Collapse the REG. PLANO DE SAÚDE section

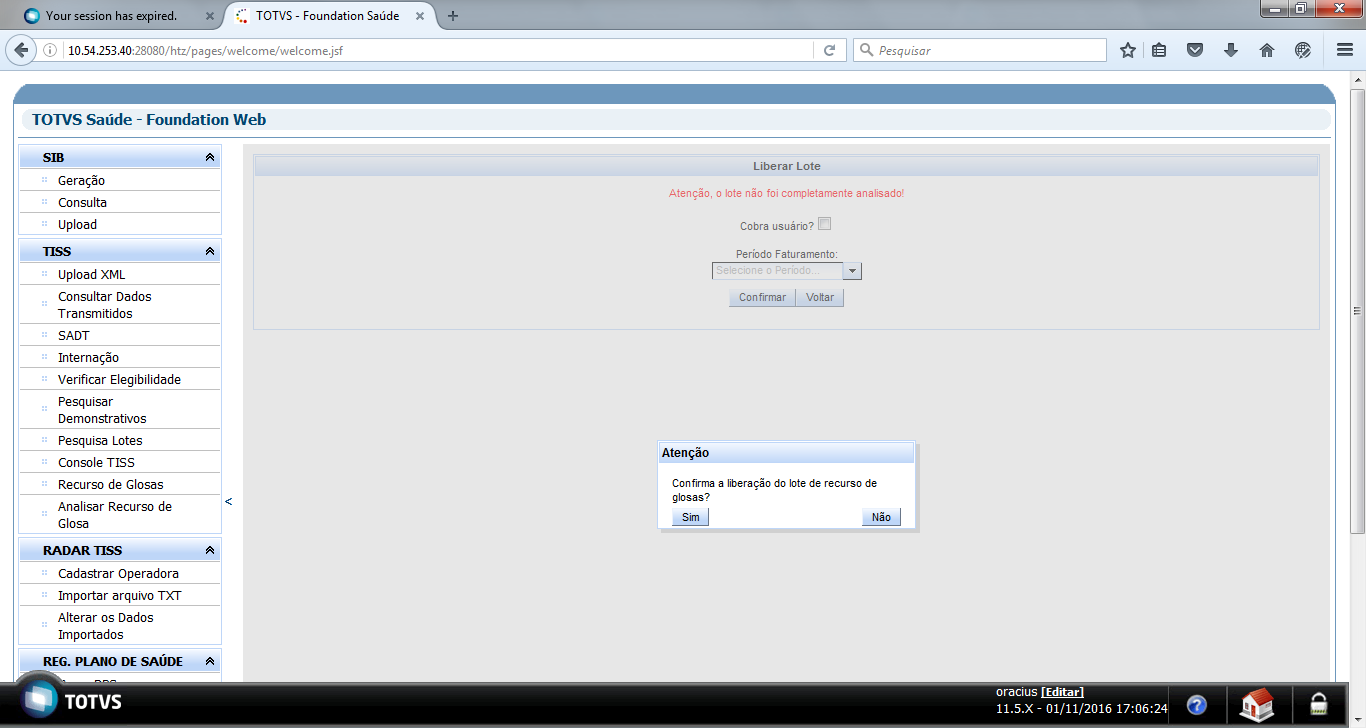click(x=210, y=662)
